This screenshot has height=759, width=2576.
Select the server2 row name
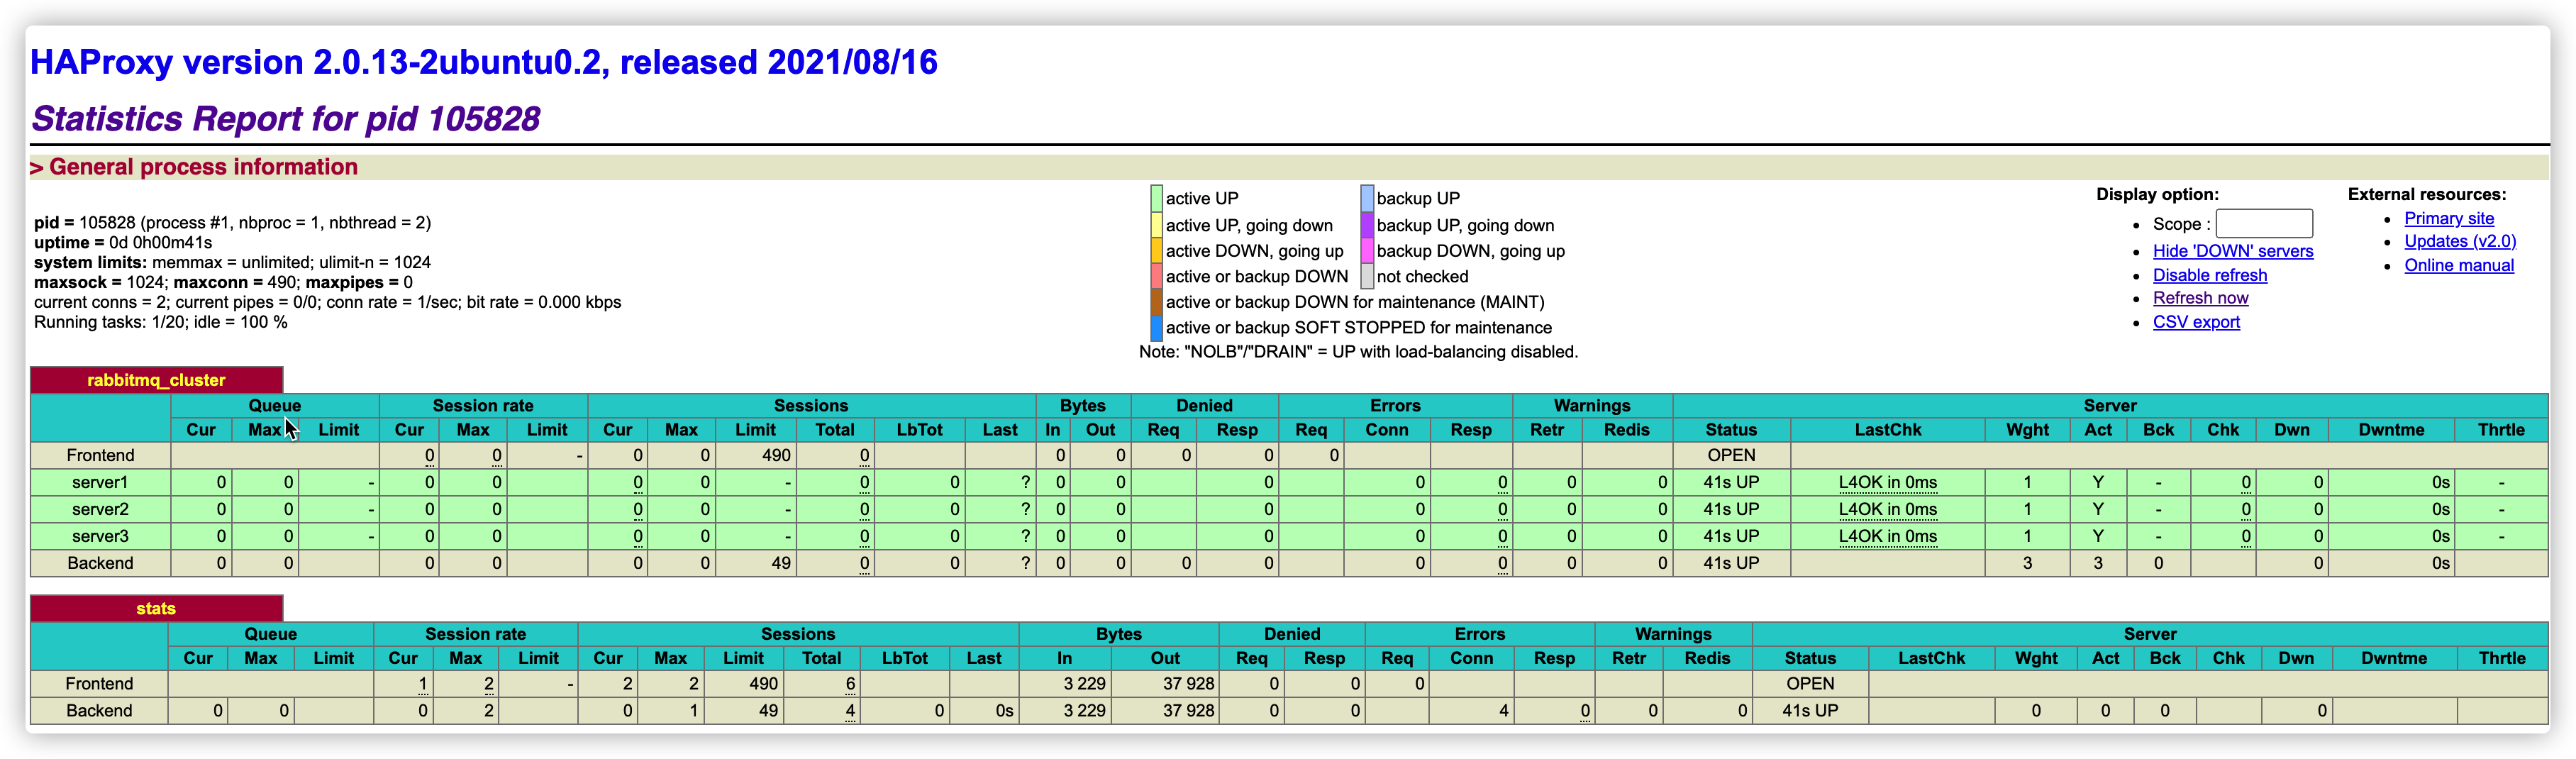(100, 509)
